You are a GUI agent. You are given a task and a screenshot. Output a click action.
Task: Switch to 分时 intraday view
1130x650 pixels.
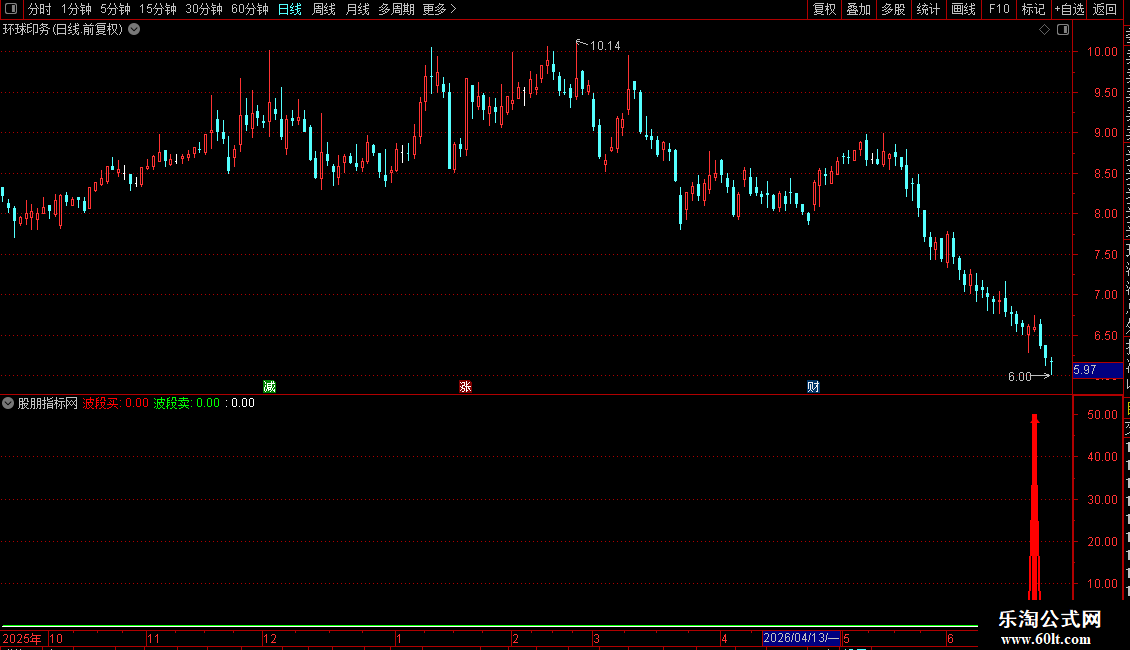click(x=40, y=9)
